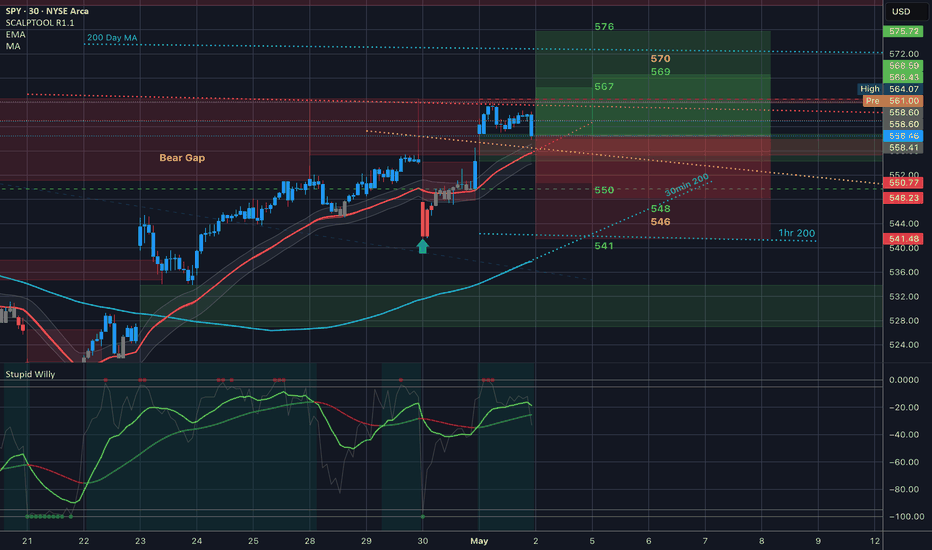Click the green 548 level label

click(660, 209)
